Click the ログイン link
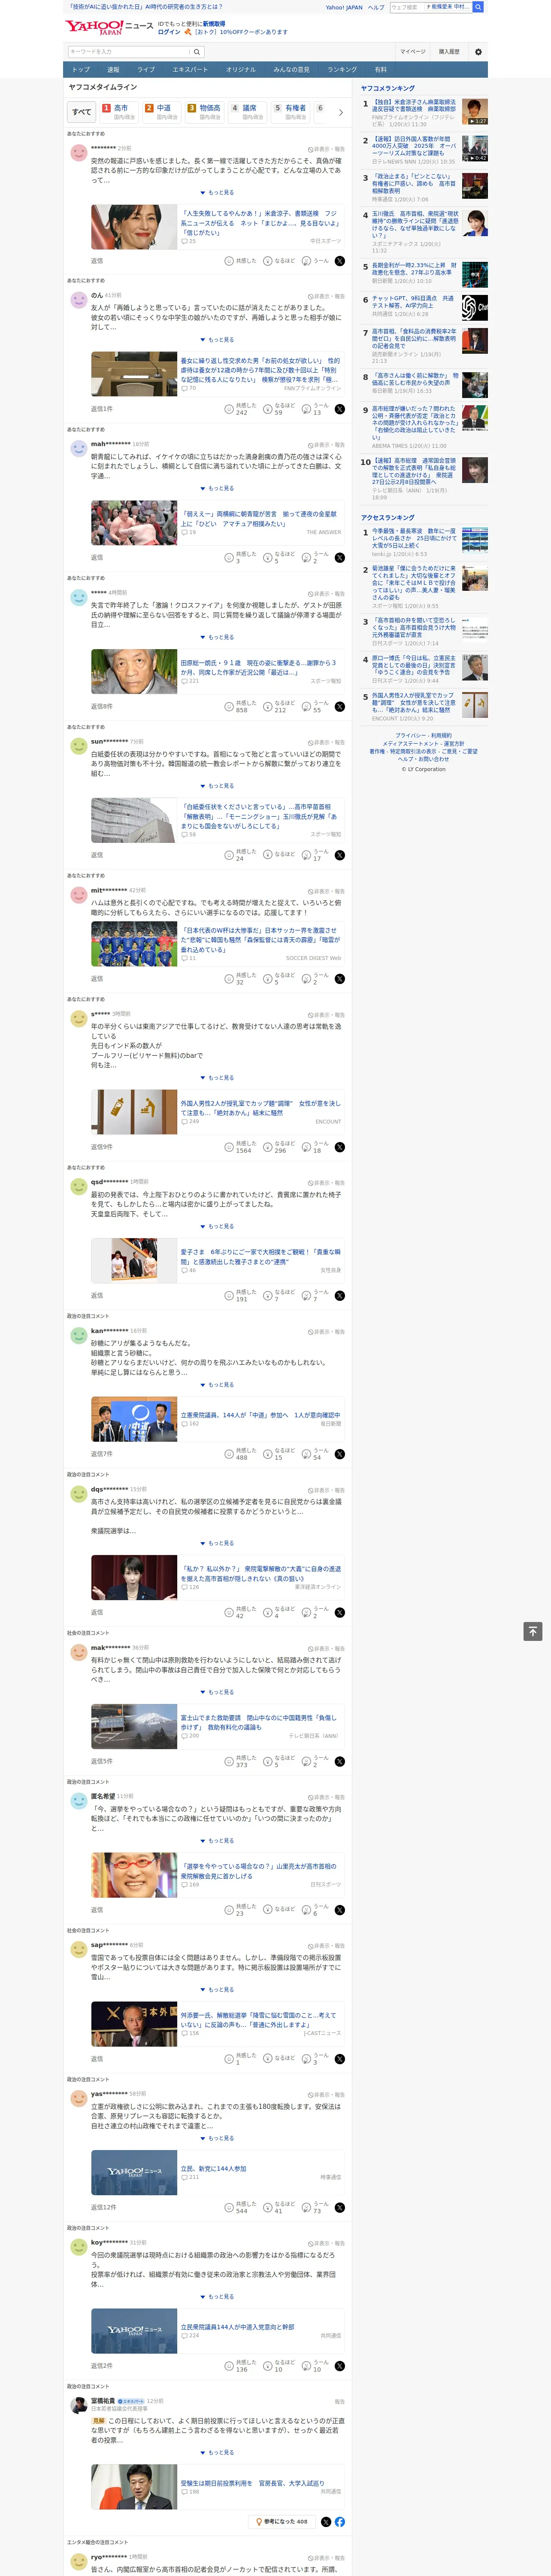The height and width of the screenshot is (2576, 551). [169, 32]
